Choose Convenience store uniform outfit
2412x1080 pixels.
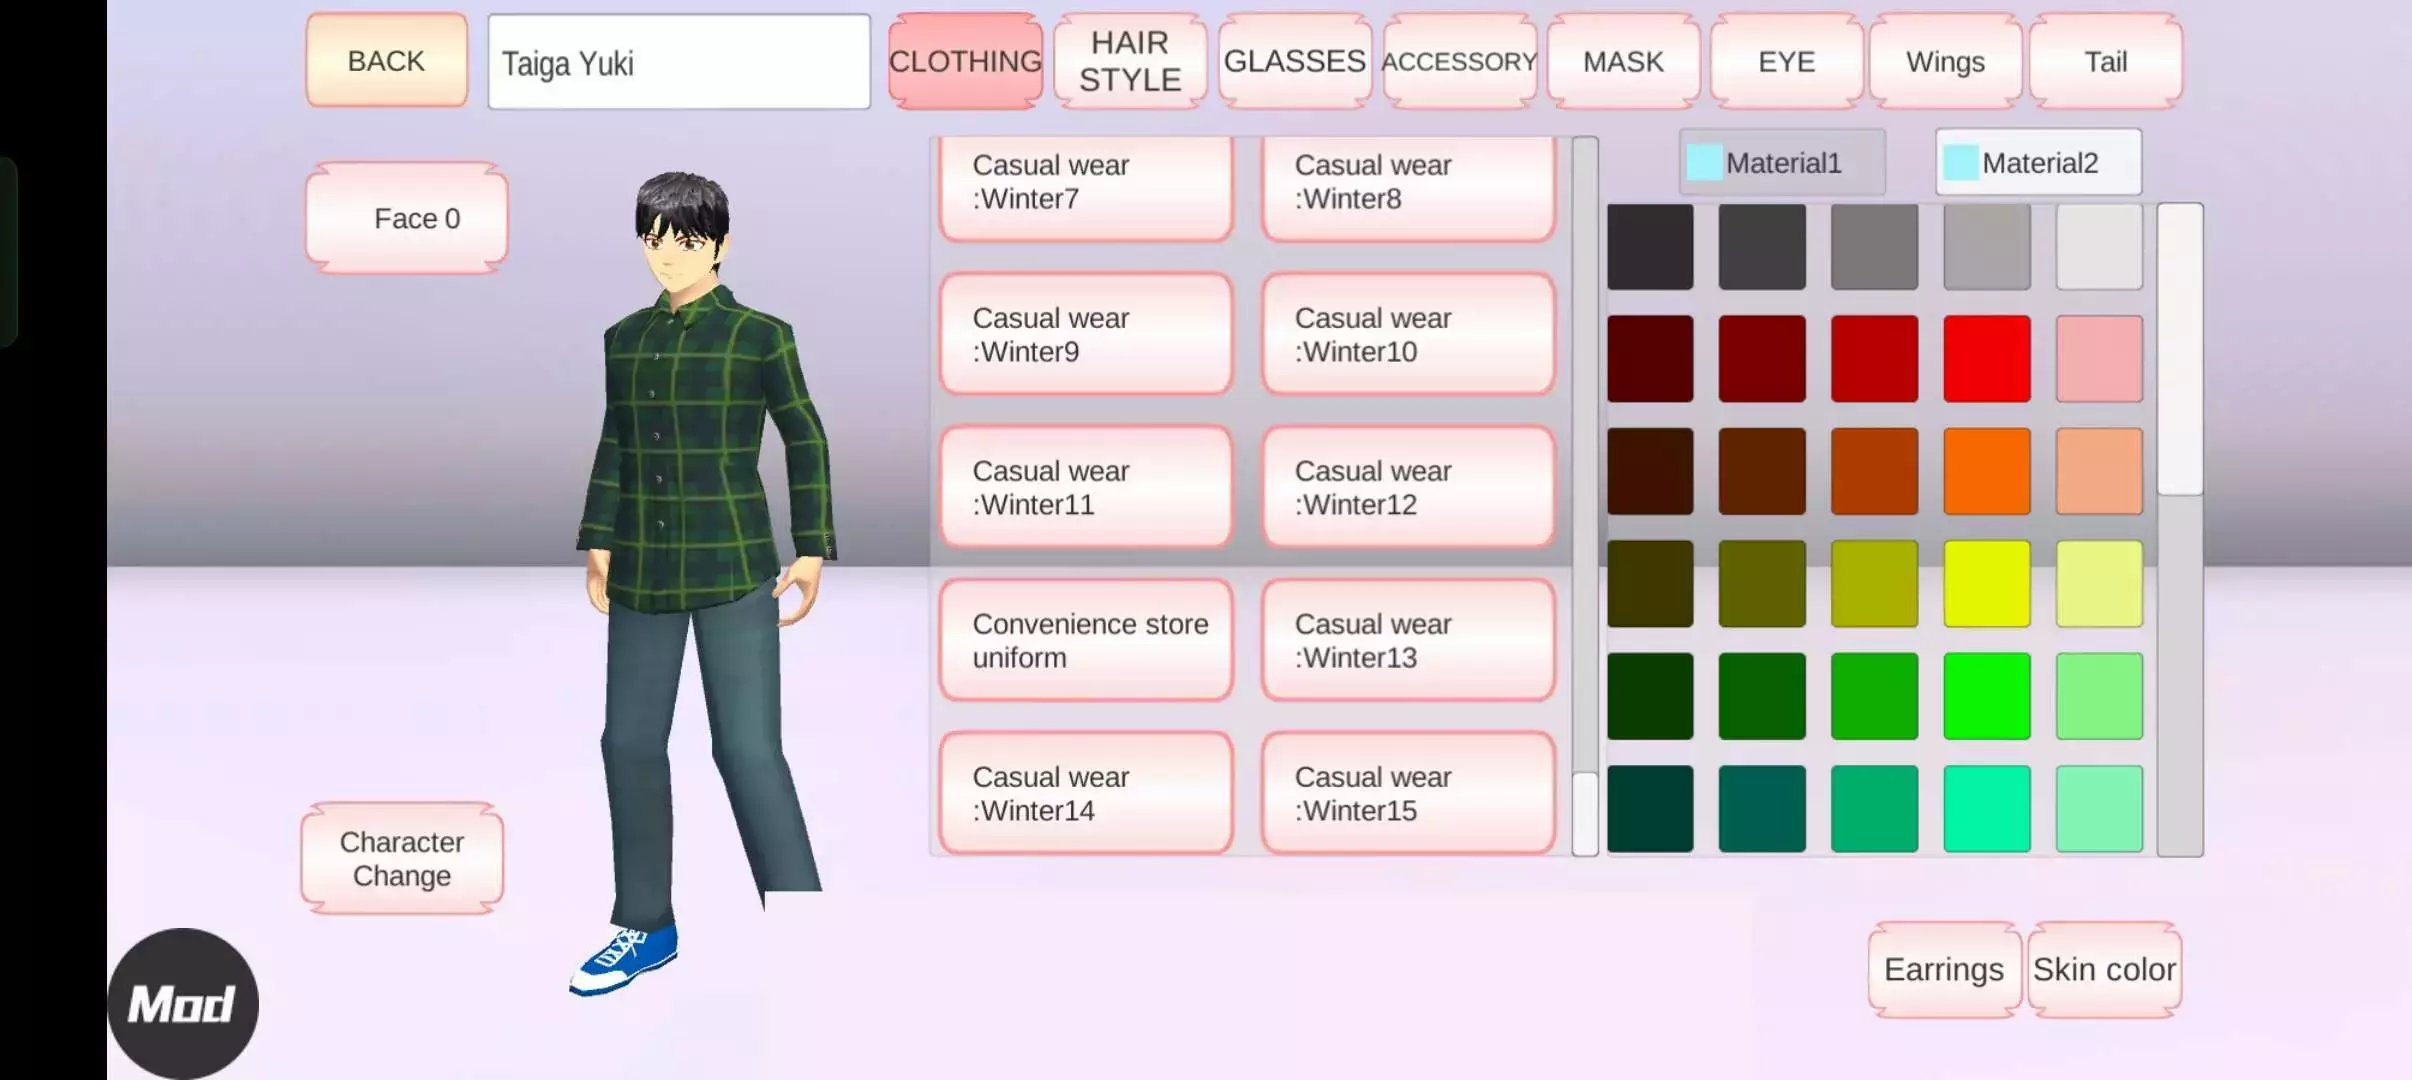pos(1086,640)
